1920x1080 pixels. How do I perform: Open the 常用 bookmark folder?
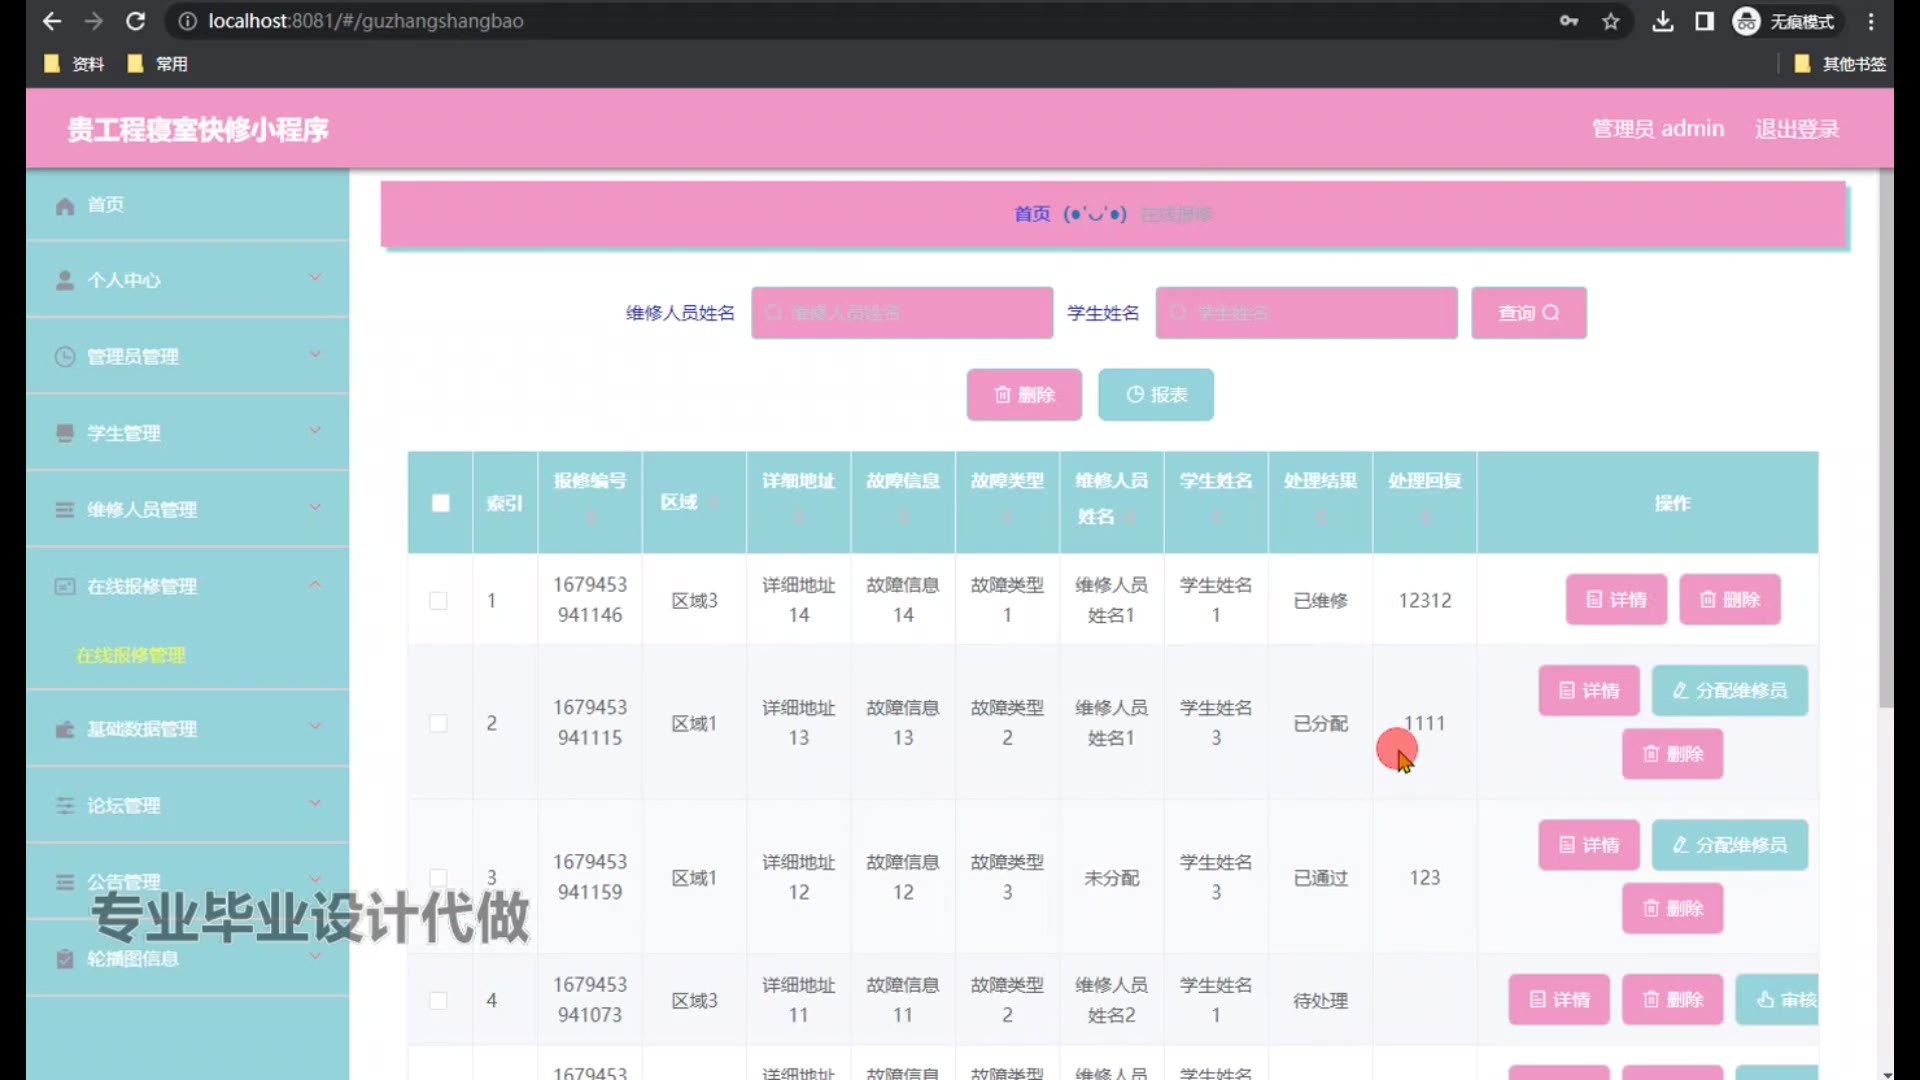158,64
